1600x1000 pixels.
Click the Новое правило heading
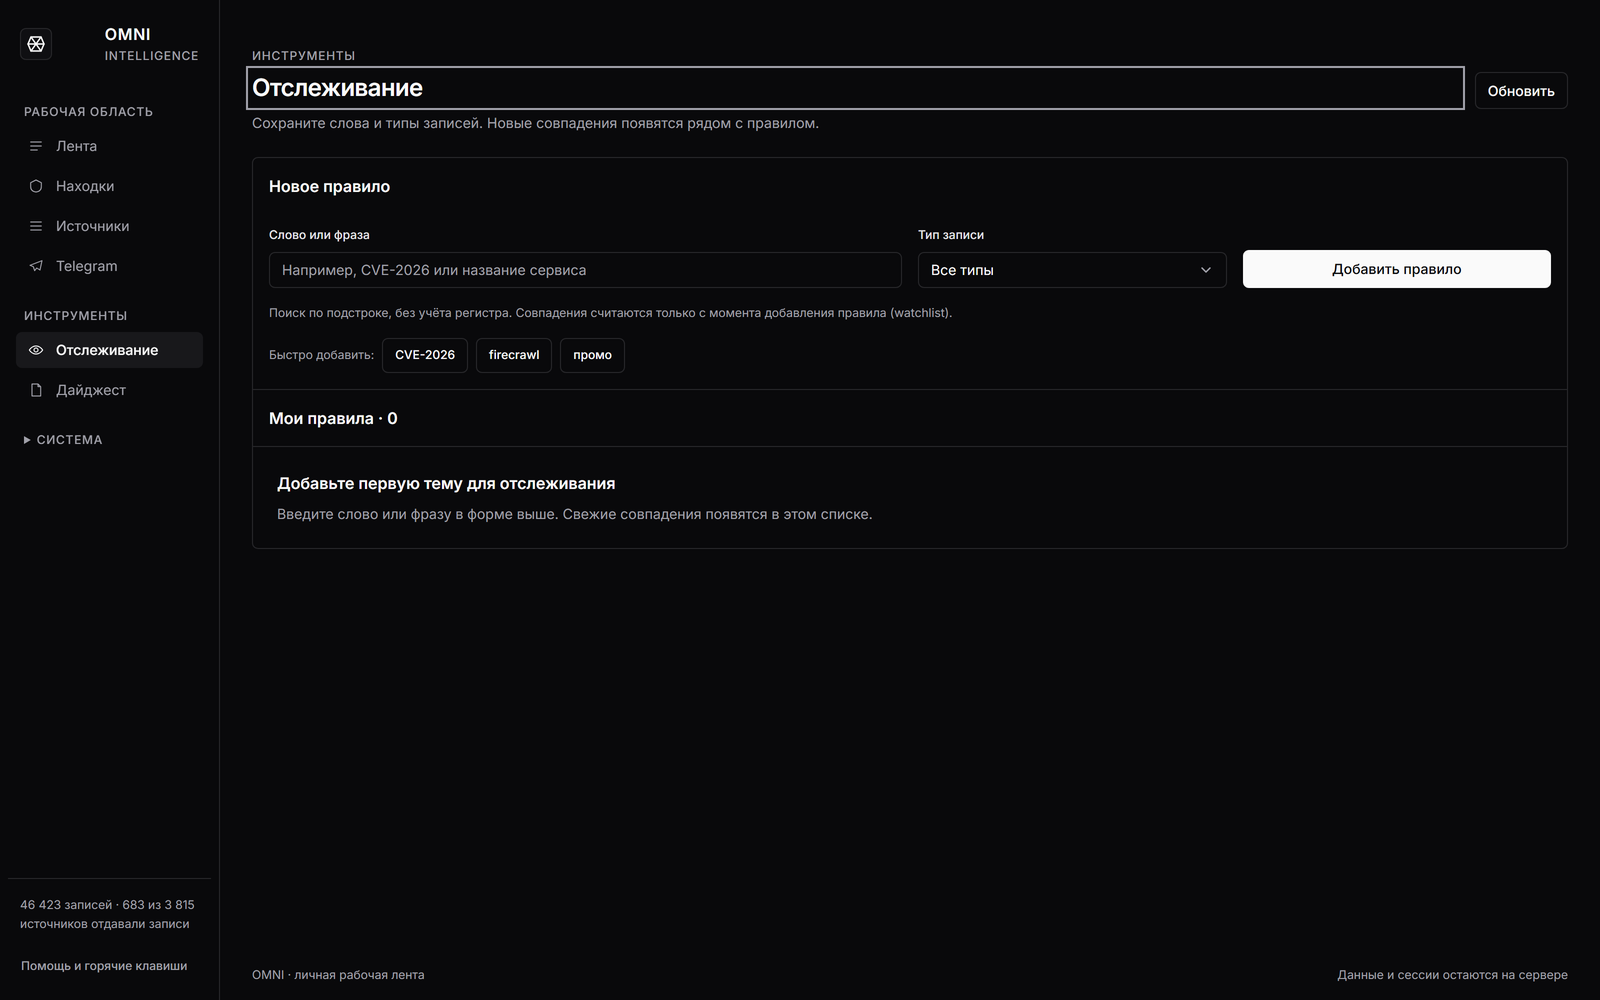pos(329,186)
